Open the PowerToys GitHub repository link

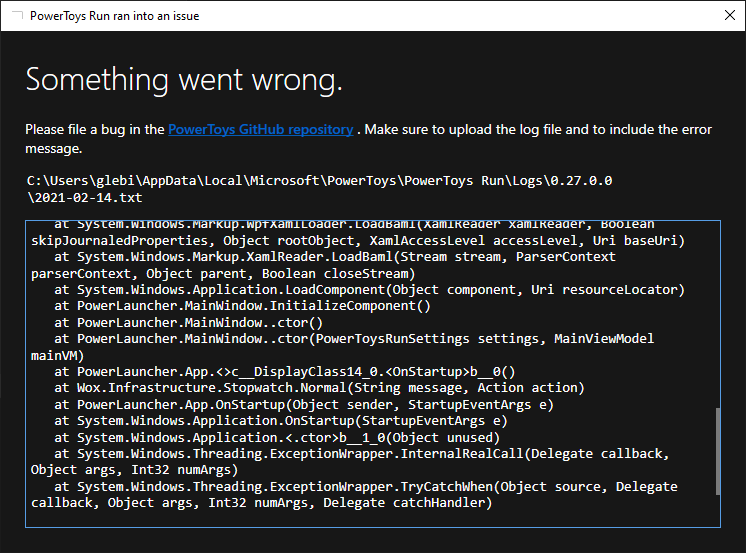tap(261, 129)
